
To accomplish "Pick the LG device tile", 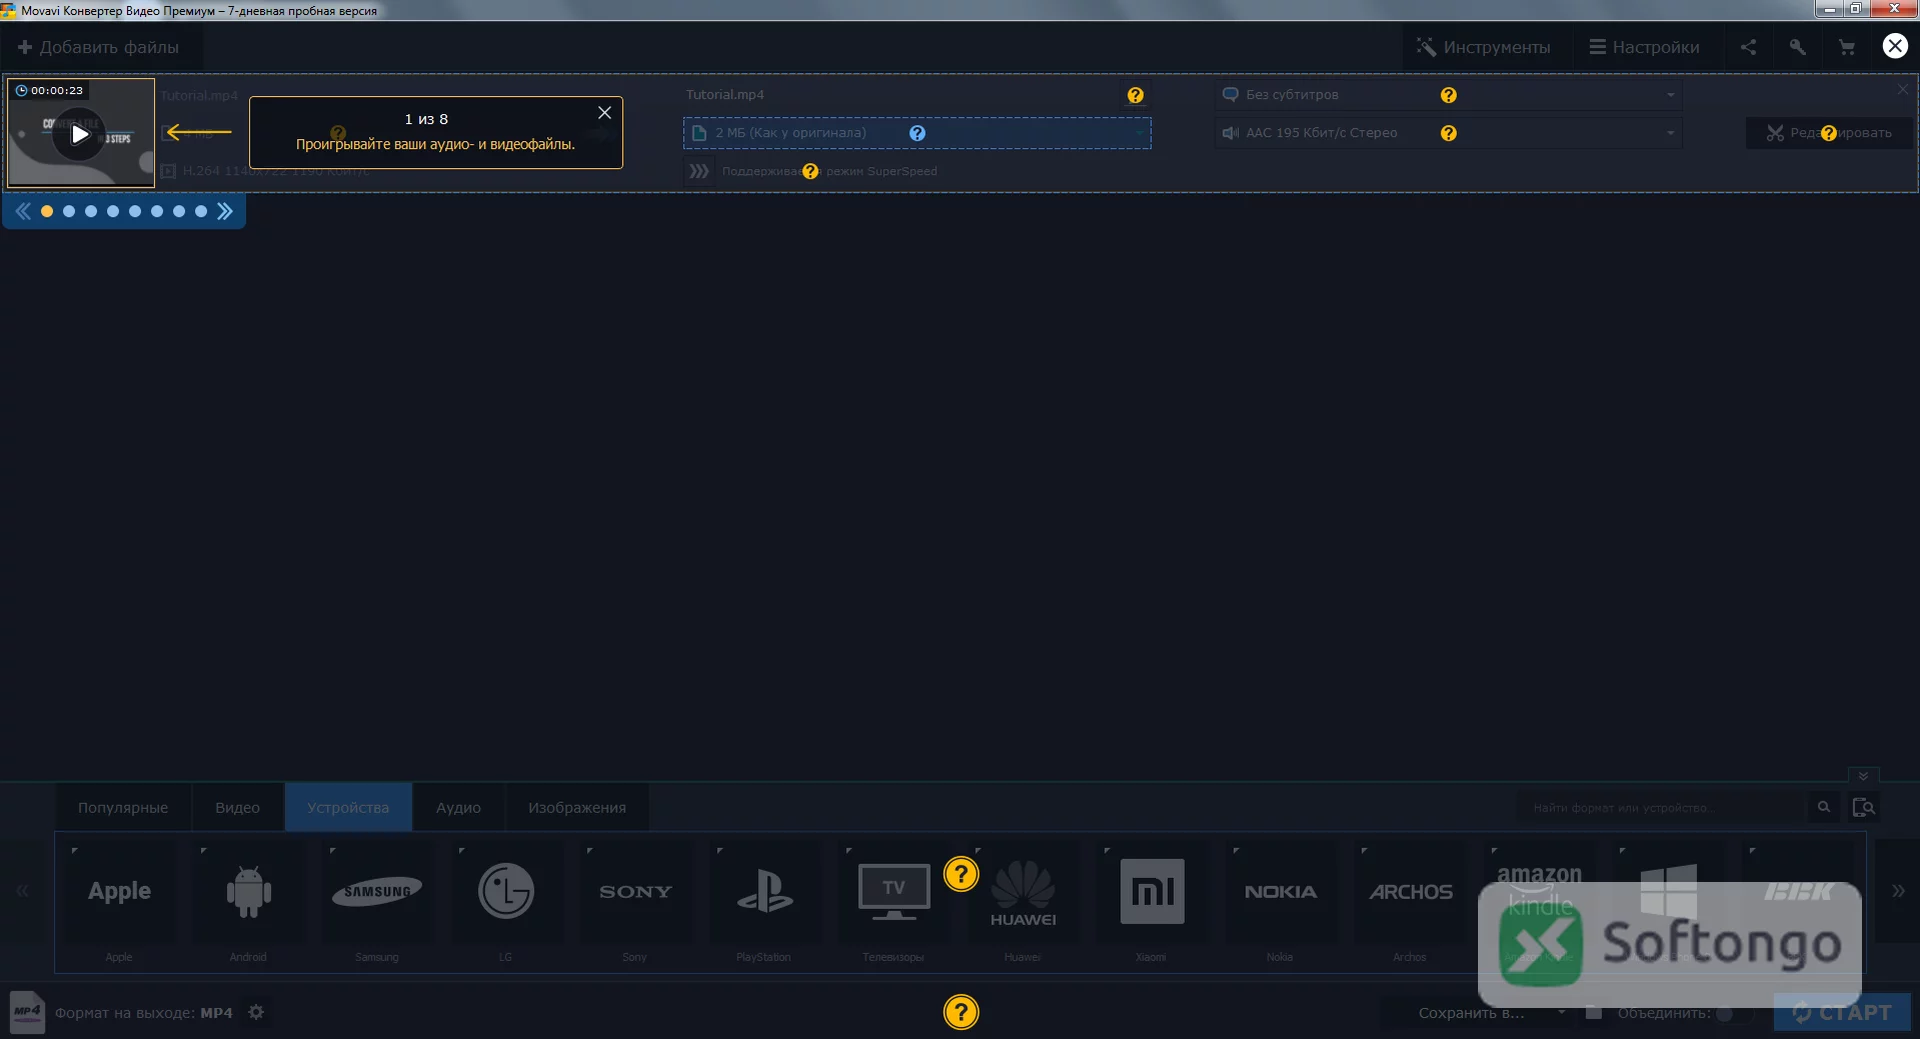I will pos(506,891).
